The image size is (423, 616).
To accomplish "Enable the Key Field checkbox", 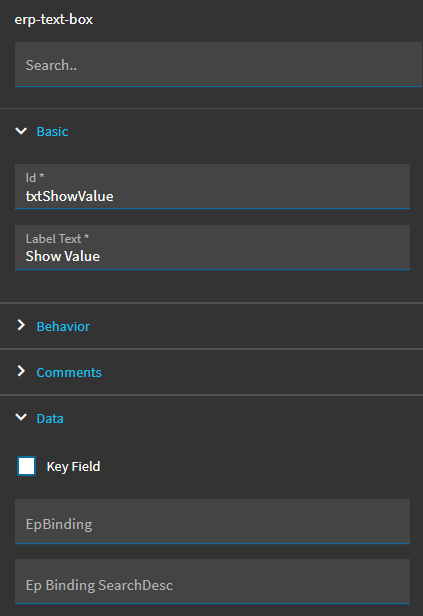I will click(26, 466).
